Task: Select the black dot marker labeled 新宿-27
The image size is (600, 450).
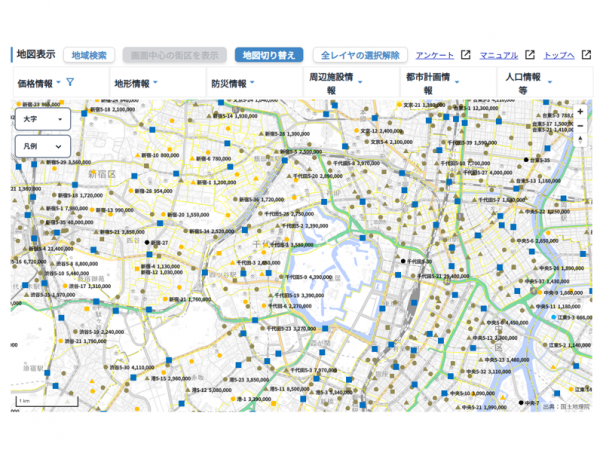Action: tap(146, 242)
